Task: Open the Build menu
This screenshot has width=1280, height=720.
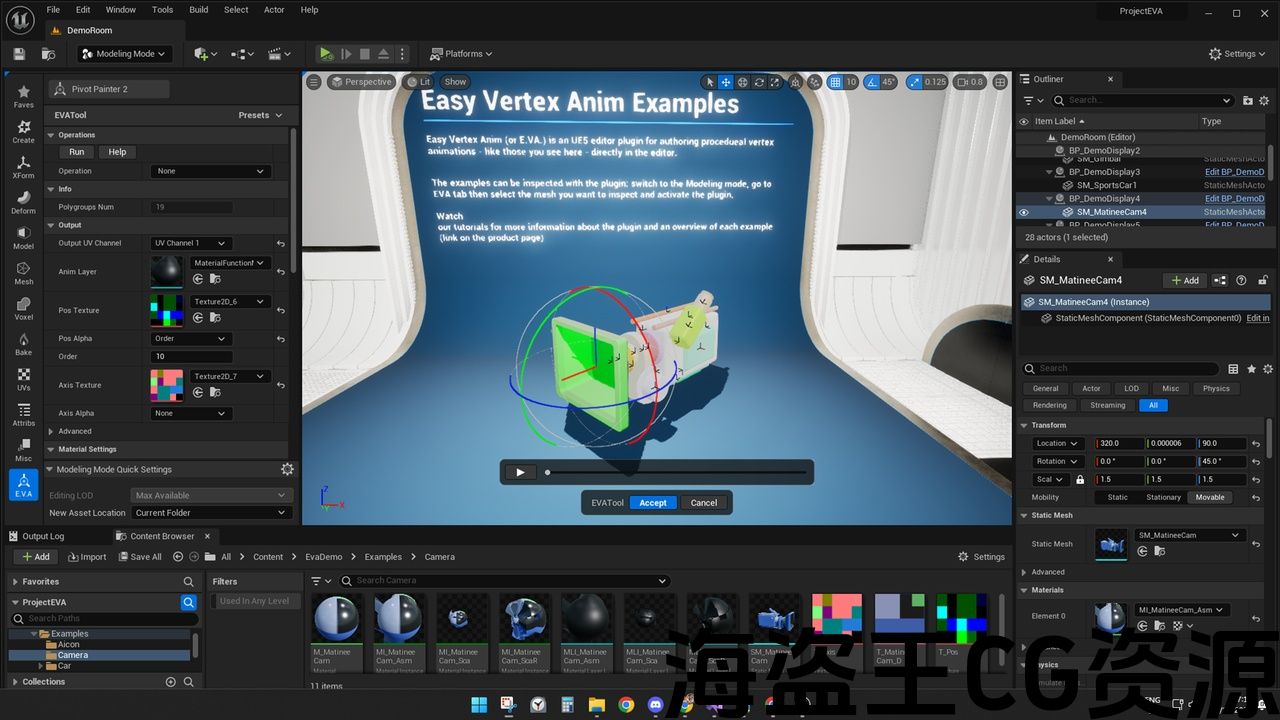Action: [x=199, y=10]
